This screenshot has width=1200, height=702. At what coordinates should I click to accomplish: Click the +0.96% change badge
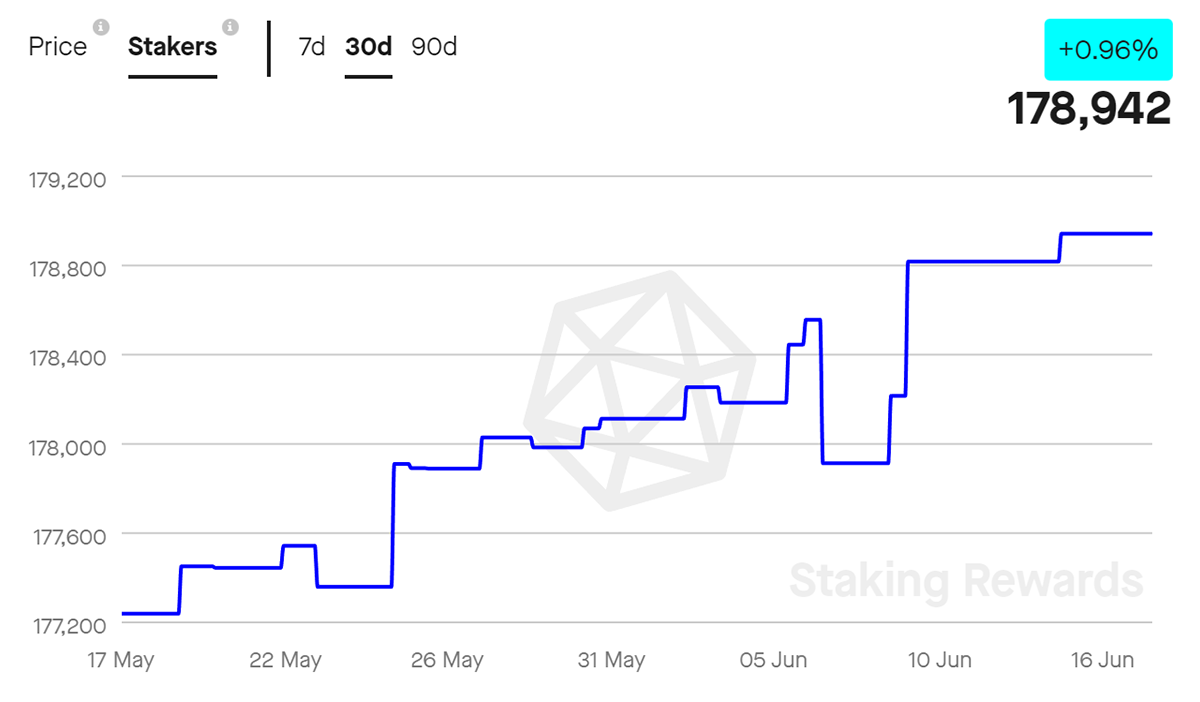pyautogui.click(x=1108, y=49)
